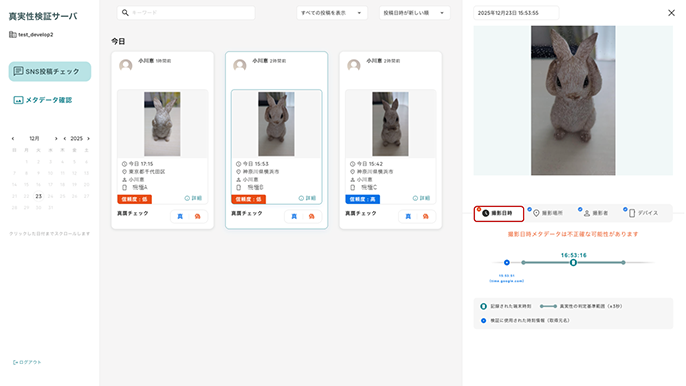Viewport: 686px width, 386px height.
Task: Click the 16:53:16 recorded time marker
Action: [x=573, y=263]
